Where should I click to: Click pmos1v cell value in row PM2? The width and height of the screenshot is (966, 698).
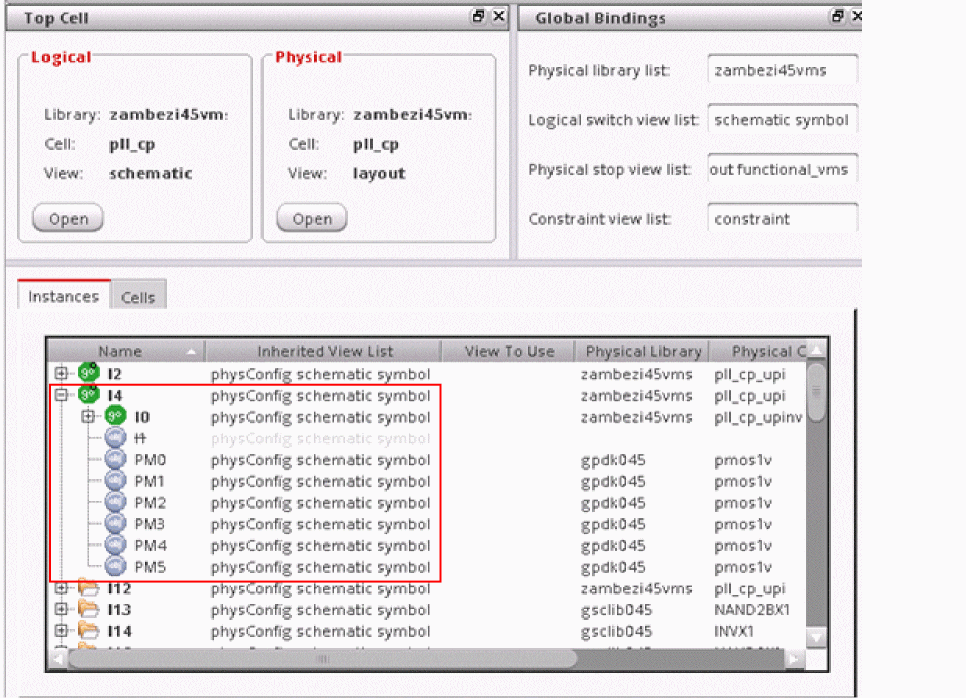[743, 503]
